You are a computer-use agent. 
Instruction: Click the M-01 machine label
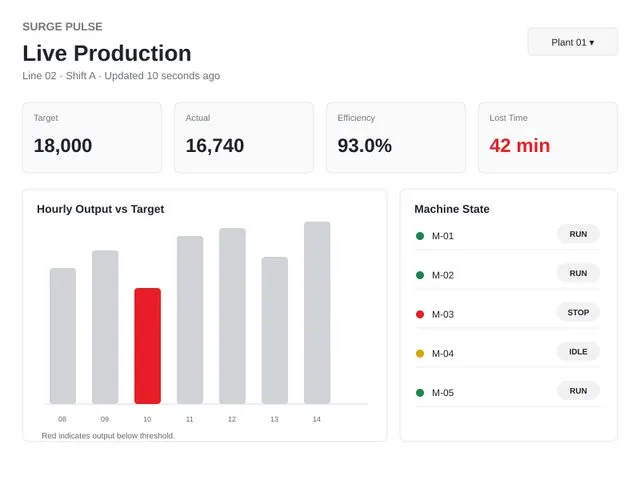click(x=442, y=236)
